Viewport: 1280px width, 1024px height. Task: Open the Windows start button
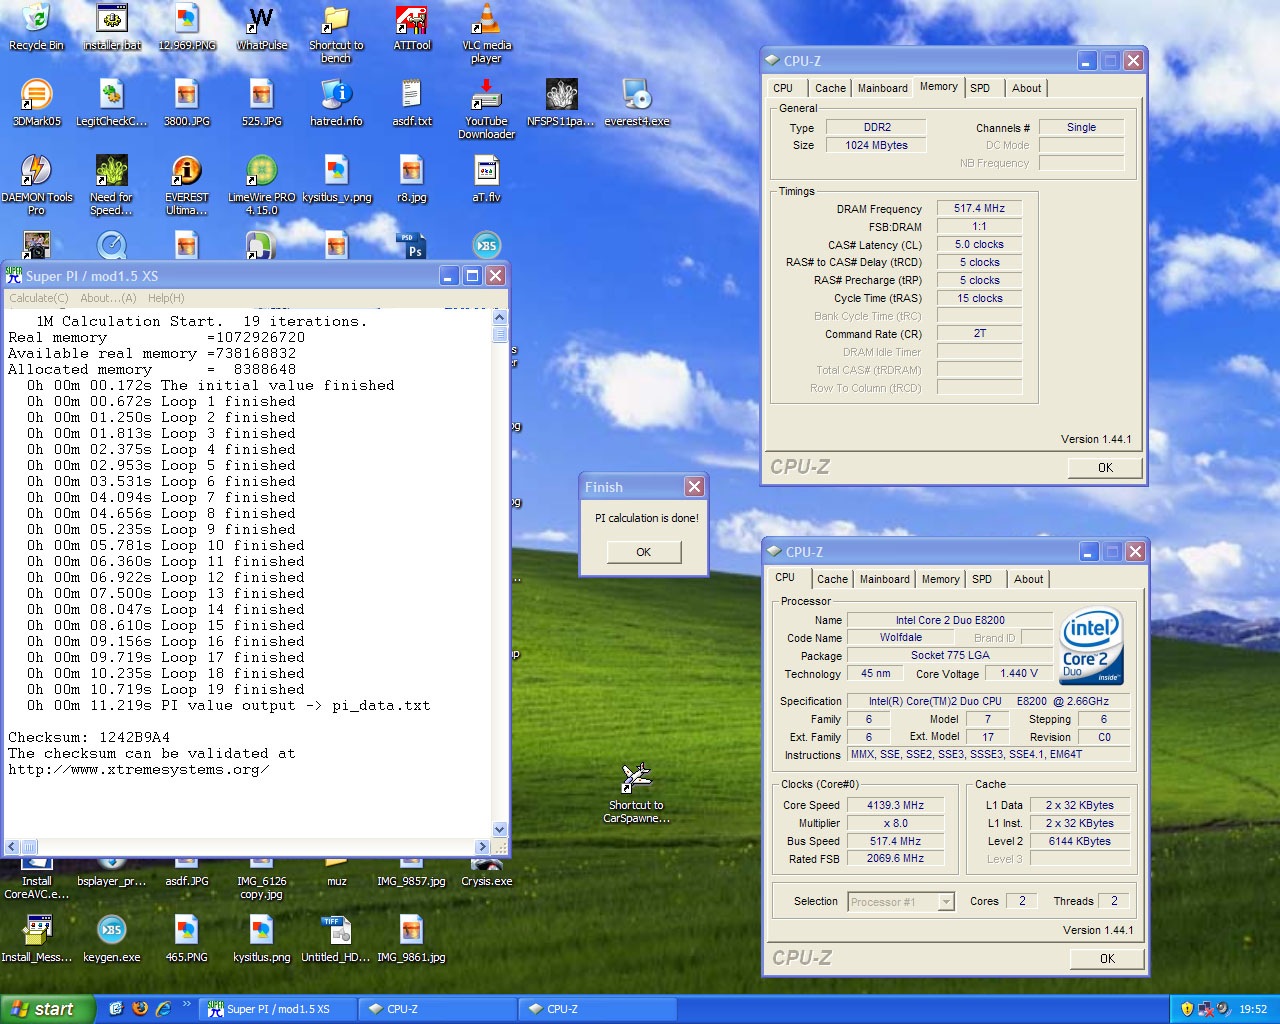pos(47,1009)
